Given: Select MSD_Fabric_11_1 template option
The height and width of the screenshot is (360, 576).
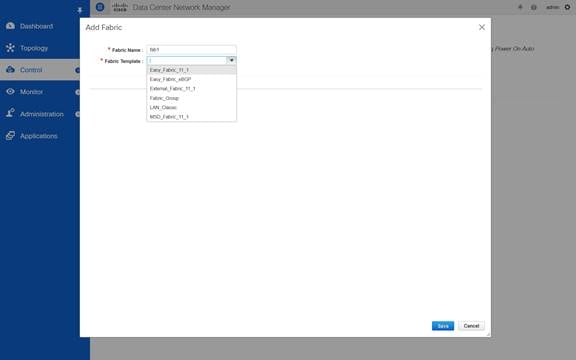Looking at the screenshot, I should click(x=191, y=117).
